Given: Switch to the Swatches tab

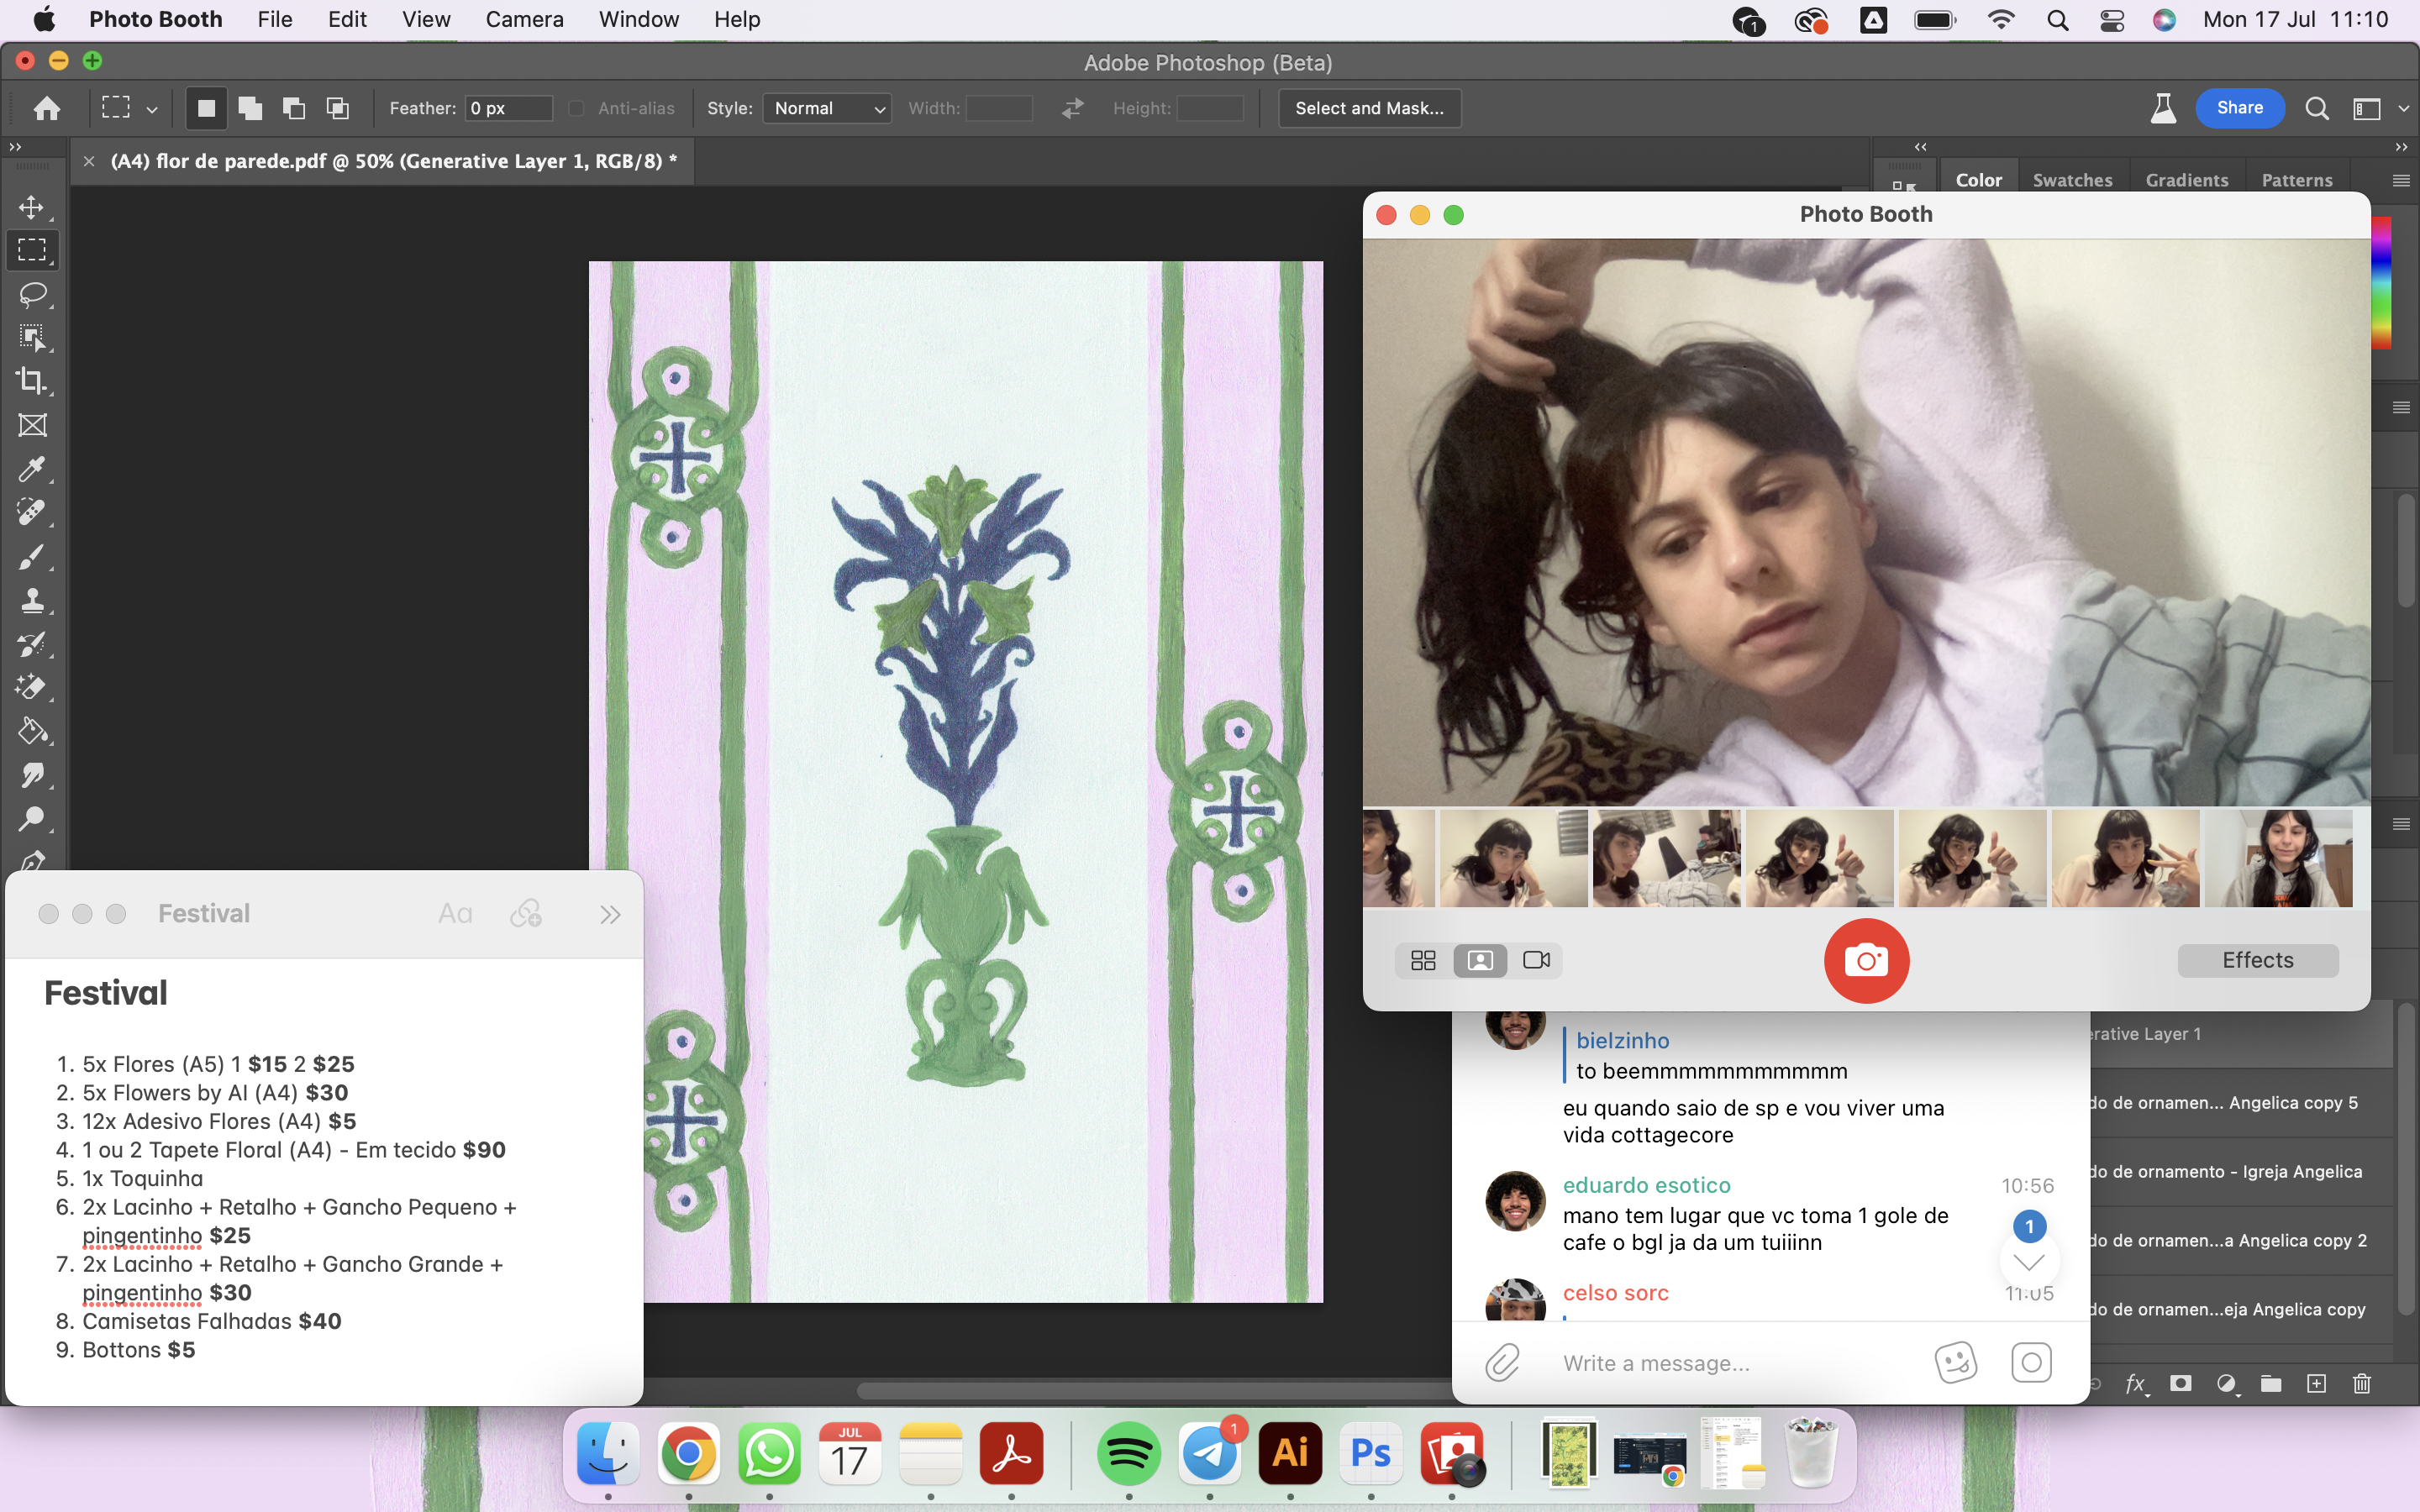Looking at the screenshot, I should coord(2072,180).
